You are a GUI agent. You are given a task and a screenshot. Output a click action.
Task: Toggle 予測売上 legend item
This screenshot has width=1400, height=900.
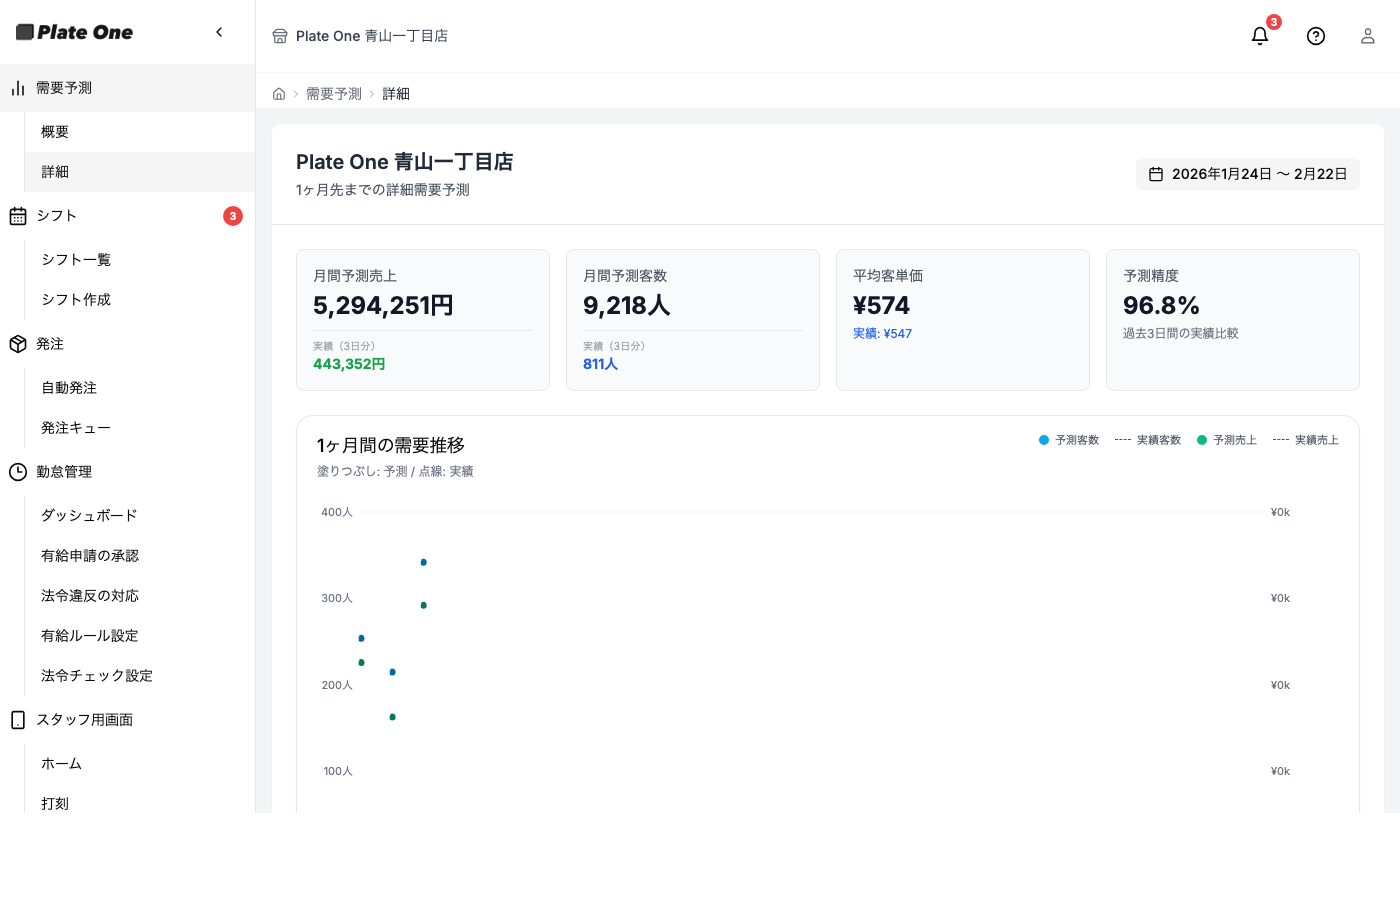[x=1227, y=440]
